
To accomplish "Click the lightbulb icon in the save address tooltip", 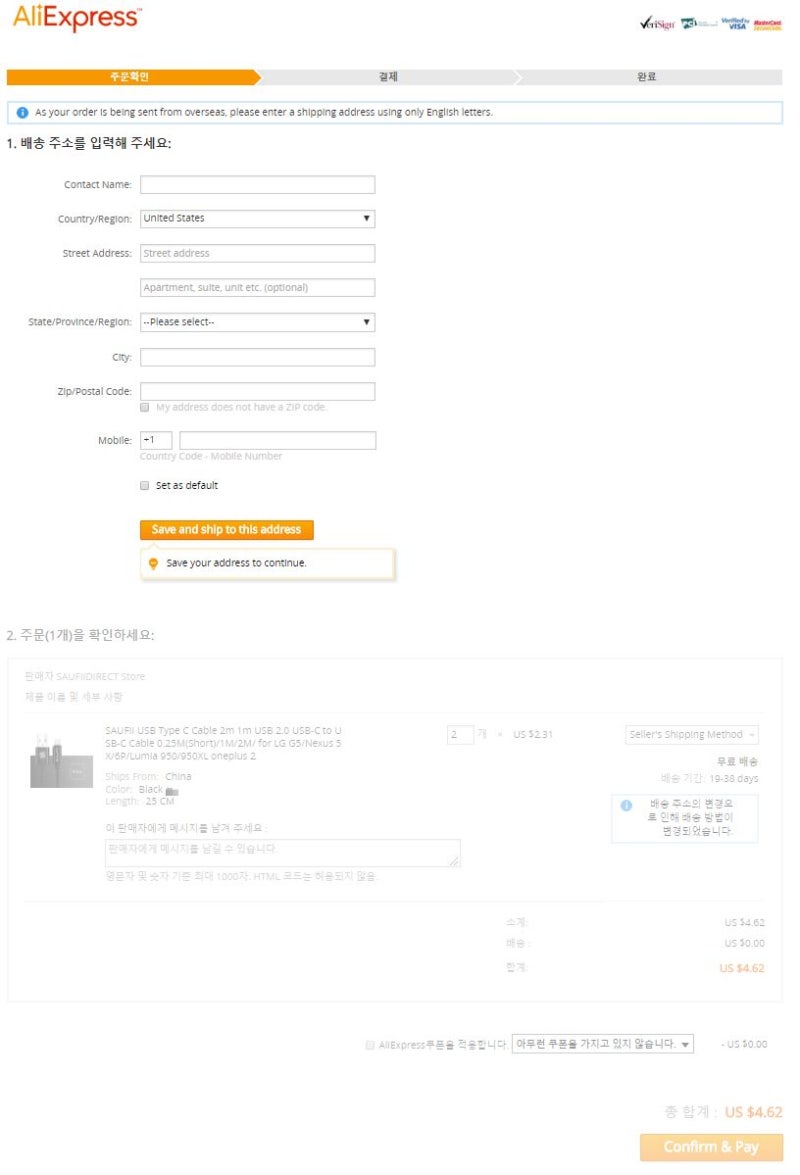I will (153, 562).
